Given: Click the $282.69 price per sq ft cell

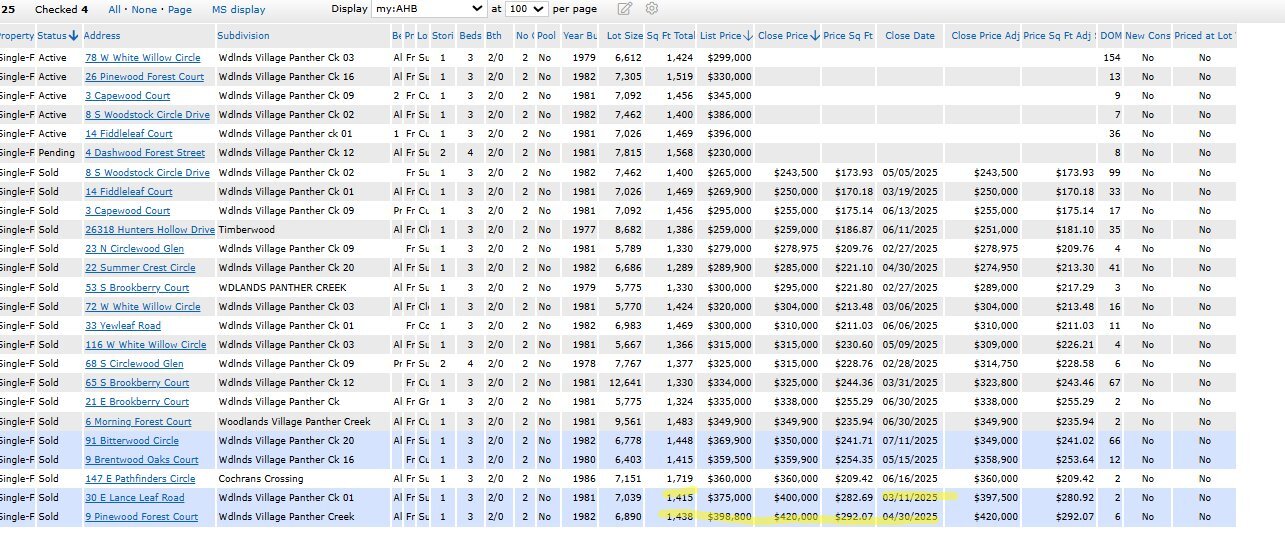Looking at the screenshot, I should click(852, 498).
